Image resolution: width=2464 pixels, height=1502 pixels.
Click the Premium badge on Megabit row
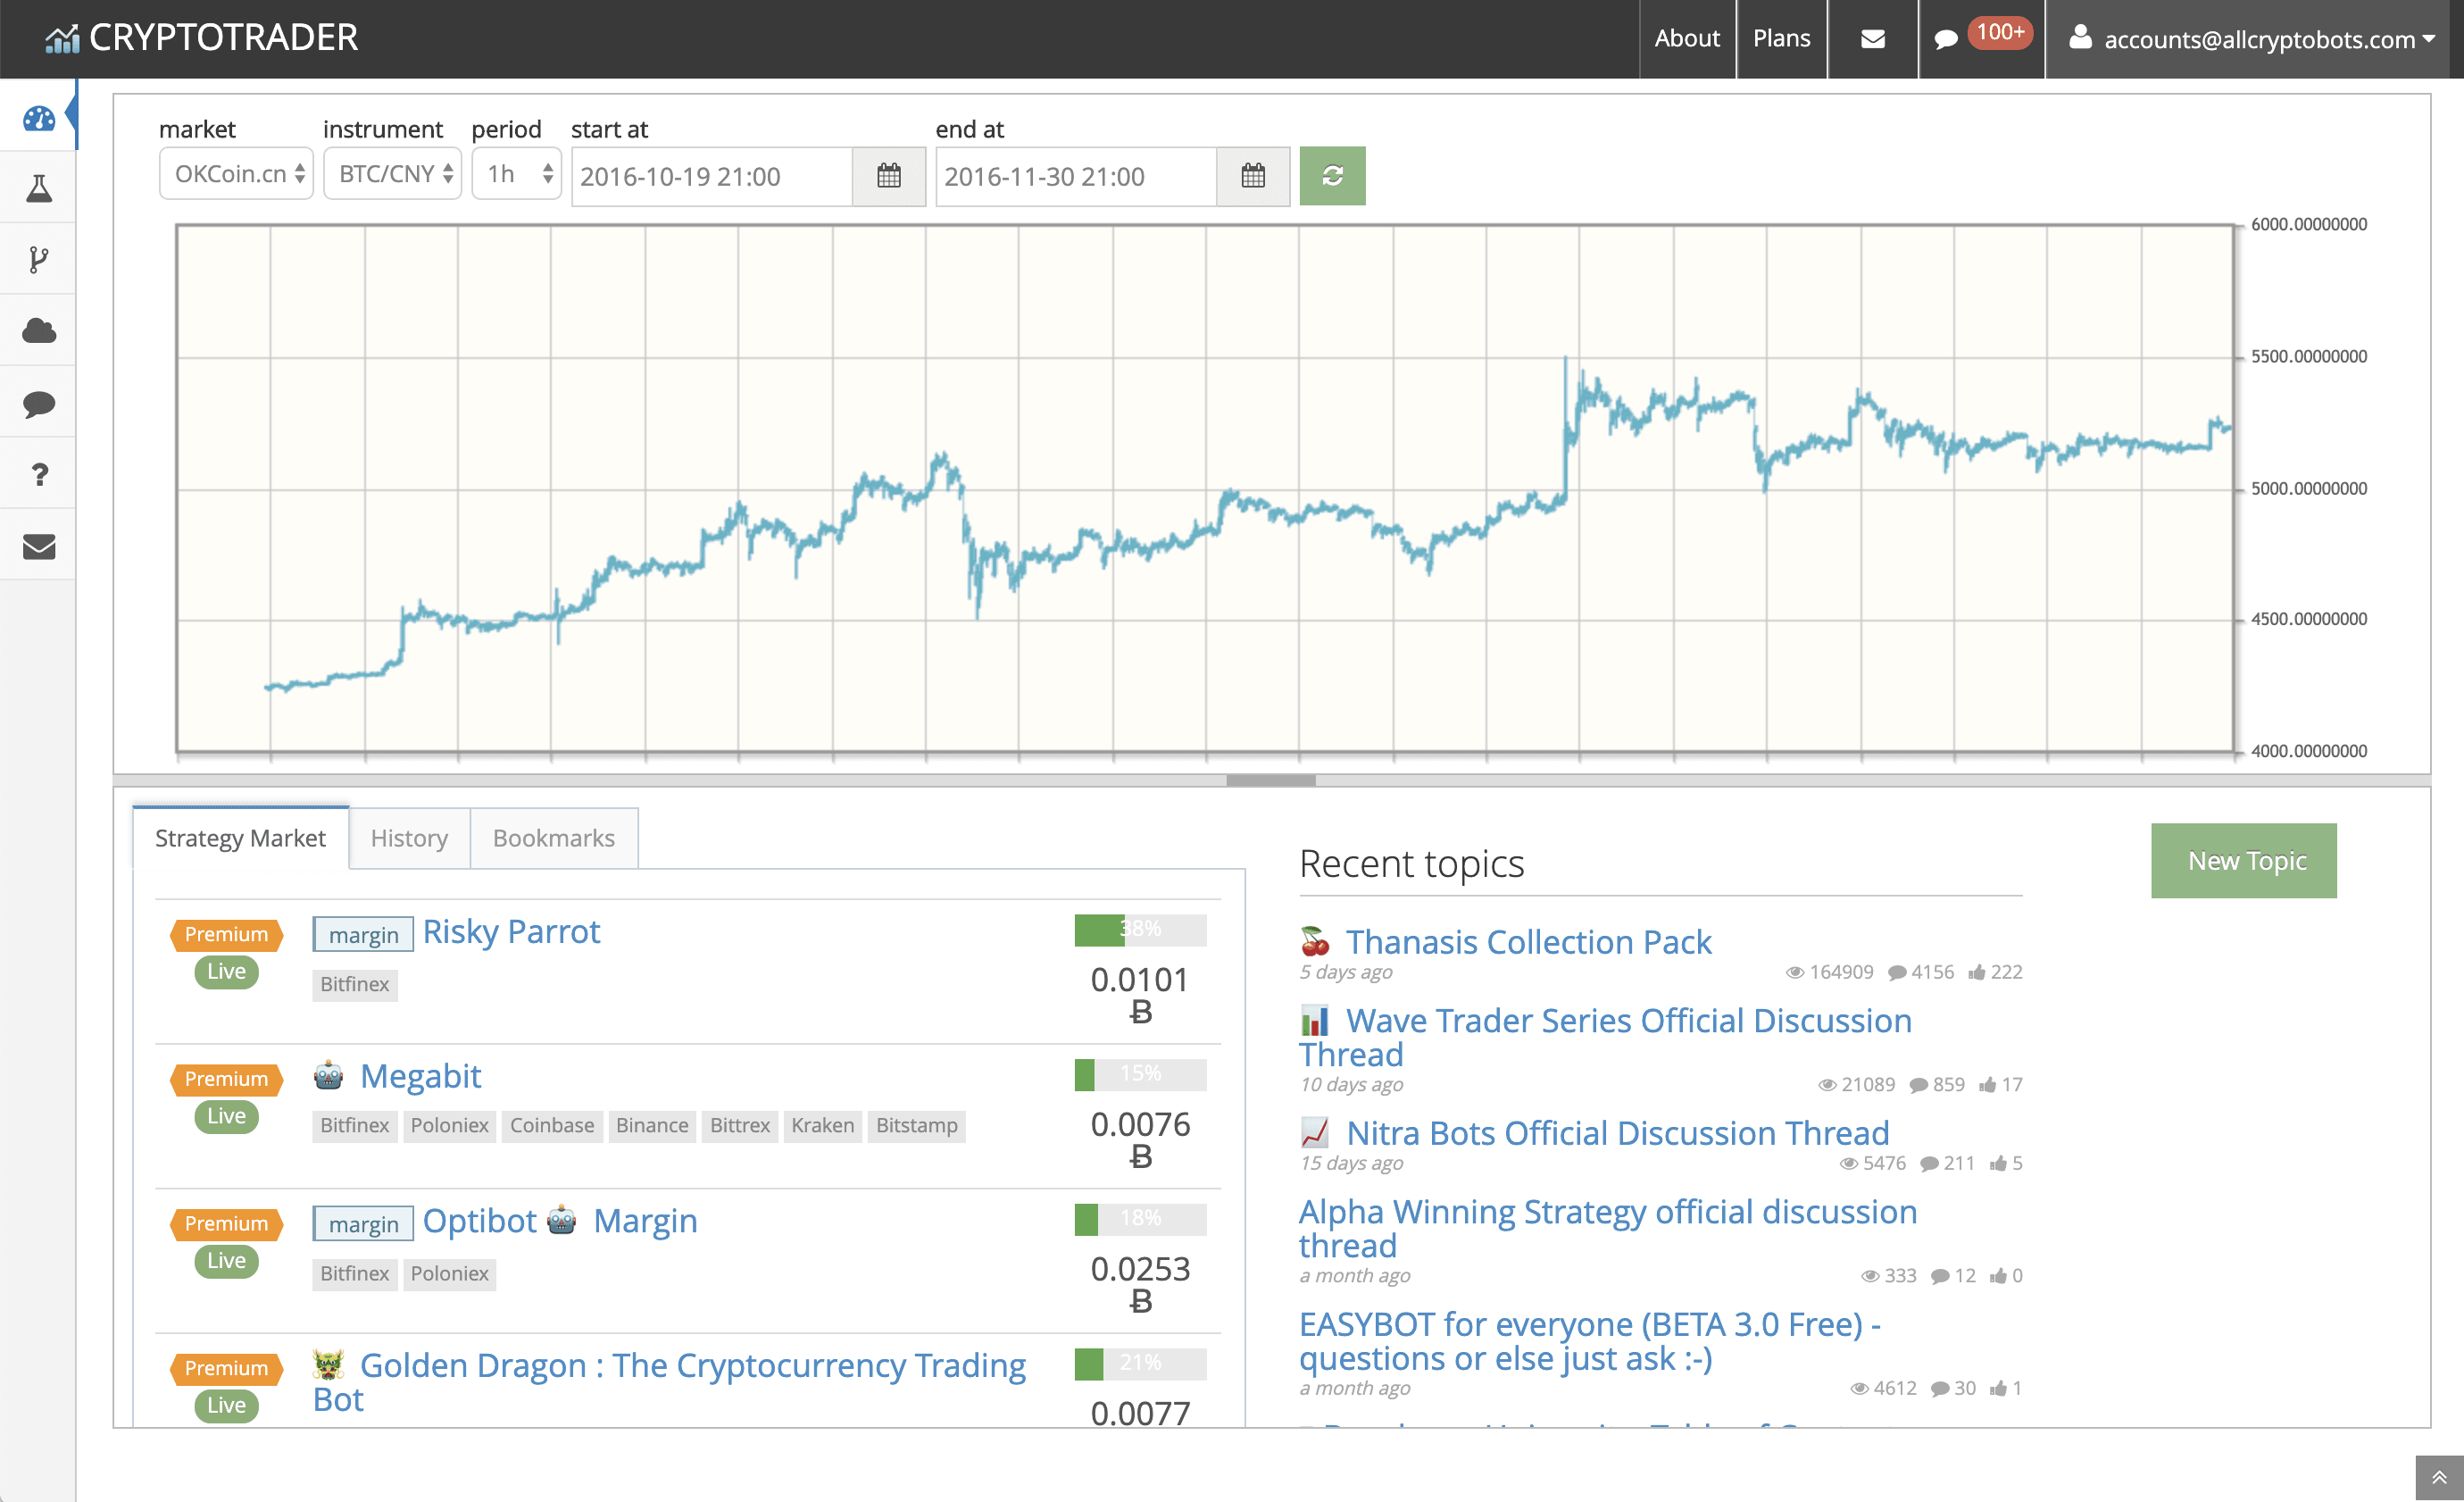(226, 1078)
